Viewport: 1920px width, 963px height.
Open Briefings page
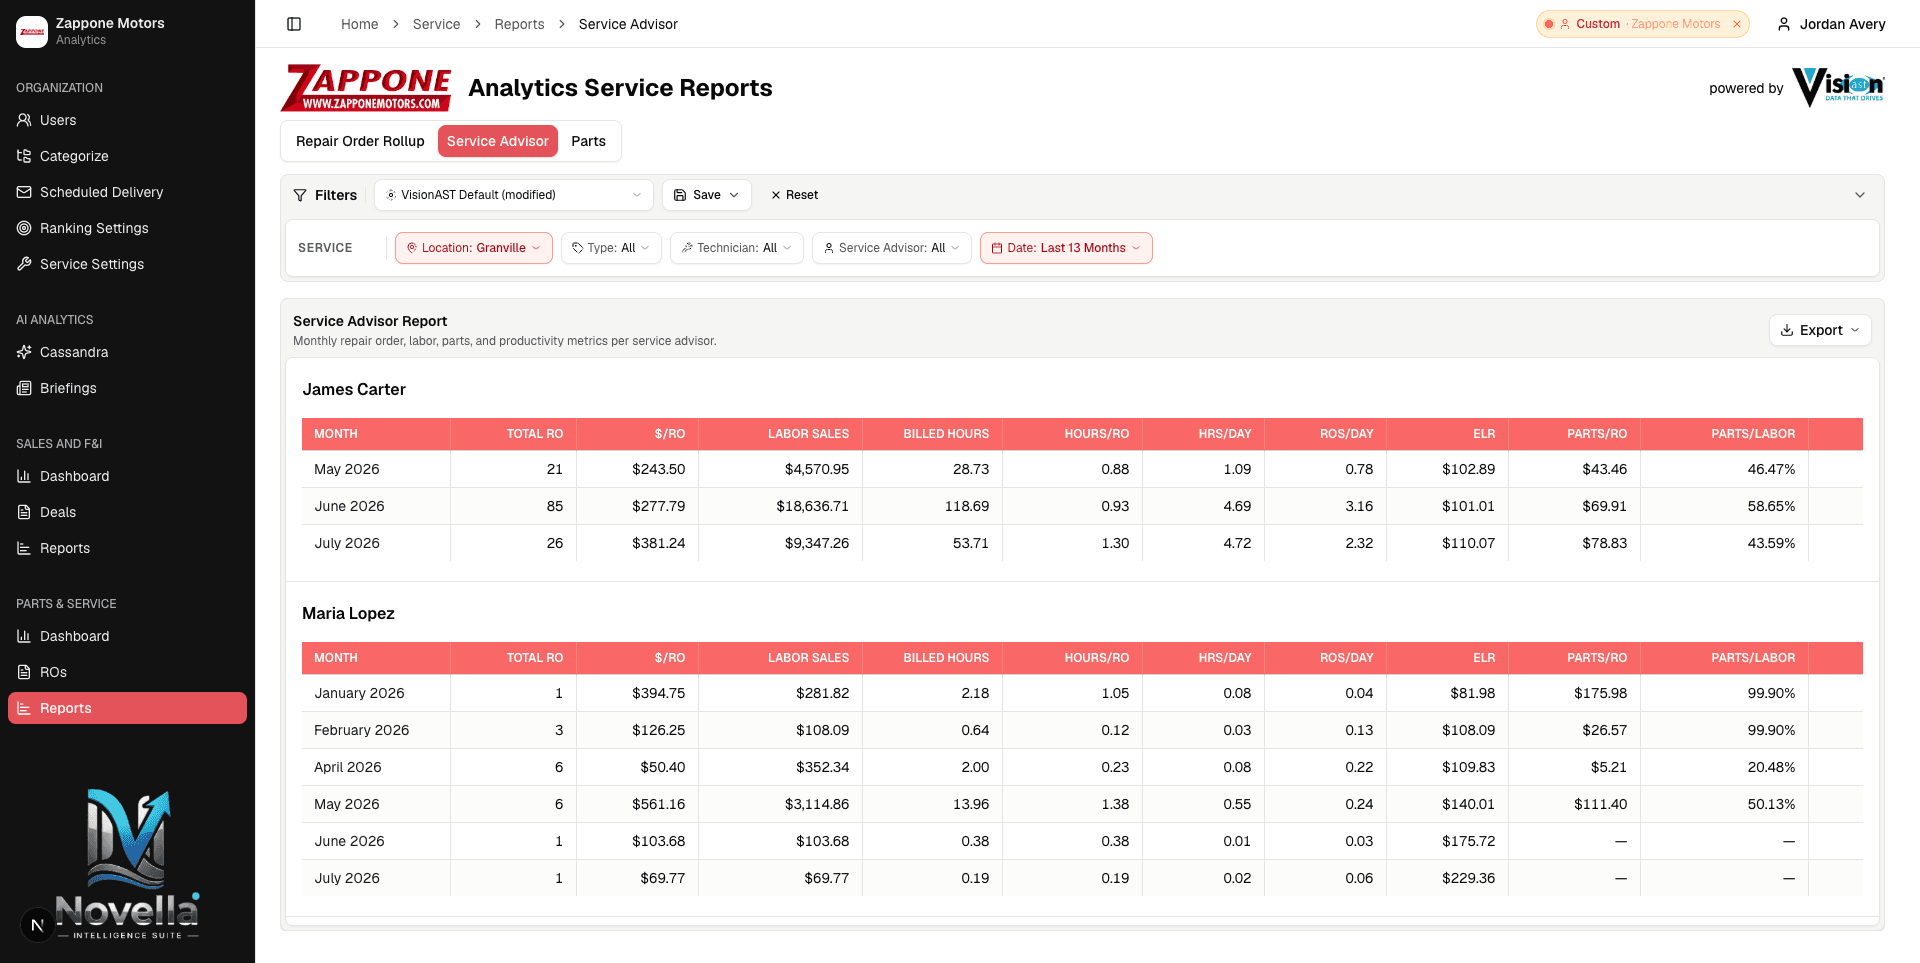tap(127, 388)
